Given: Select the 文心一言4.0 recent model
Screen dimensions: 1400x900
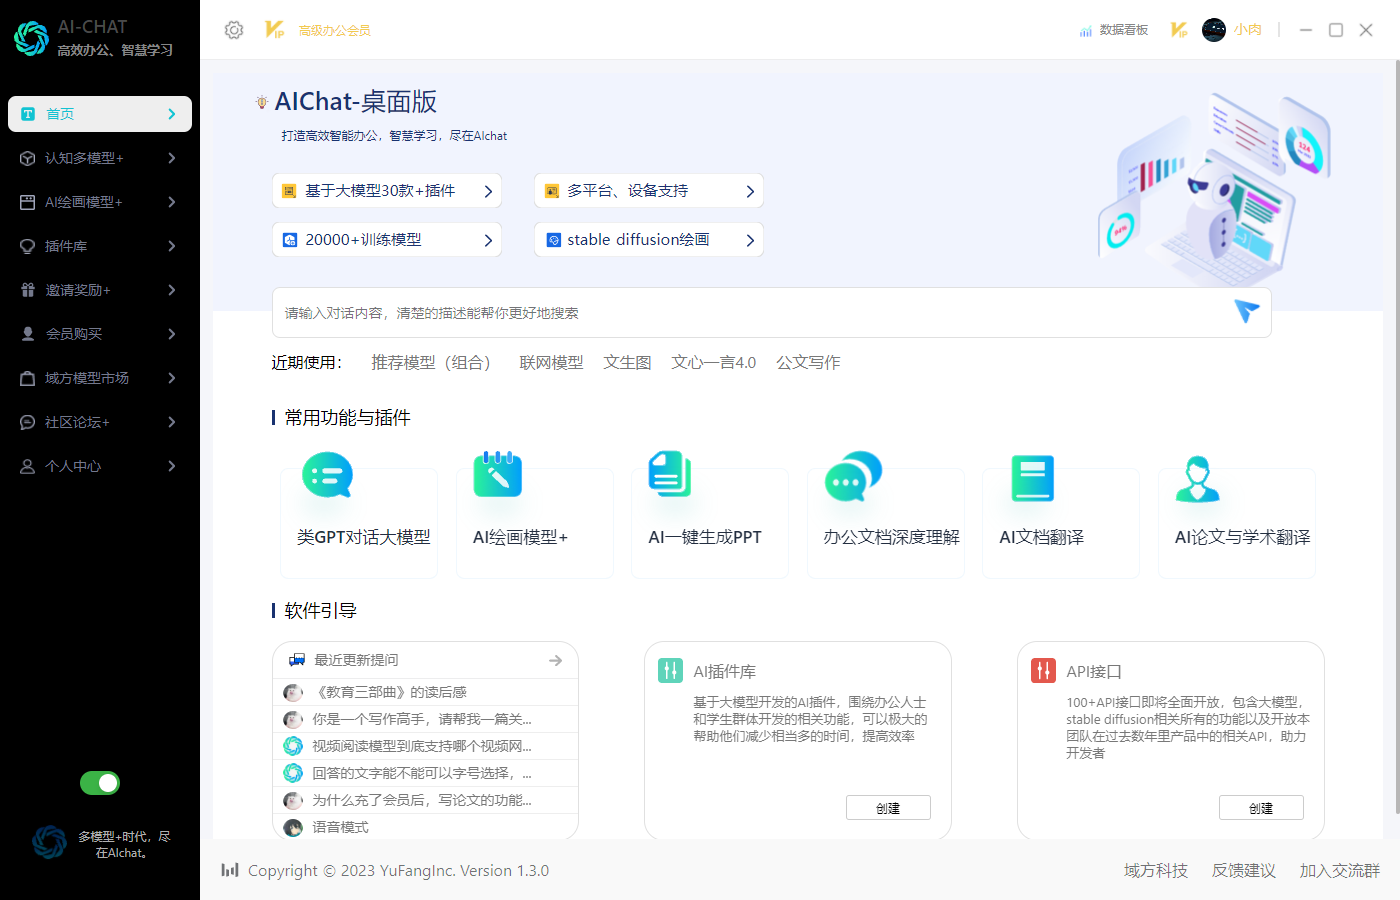Looking at the screenshot, I should point(713,362).
